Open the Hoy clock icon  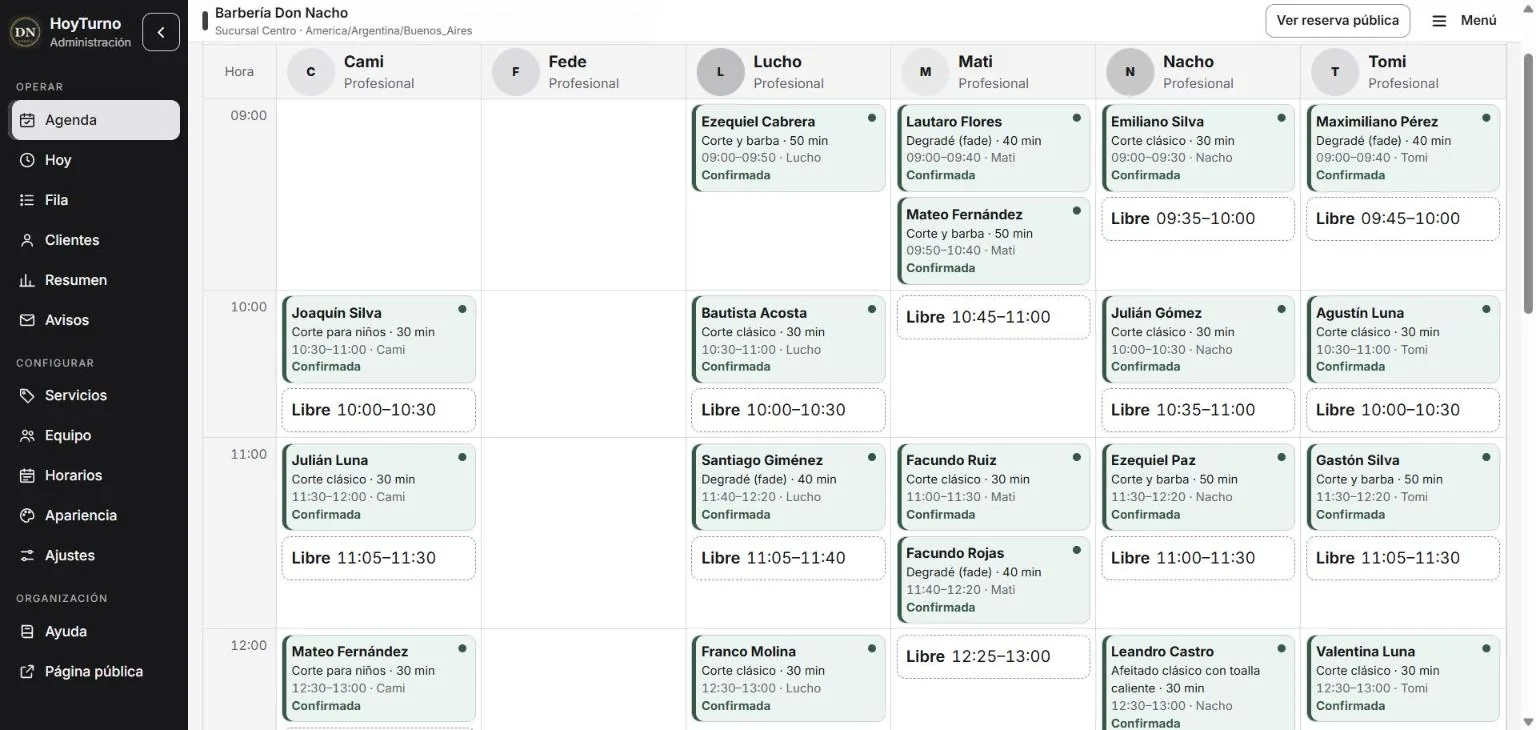coord(27,160)
